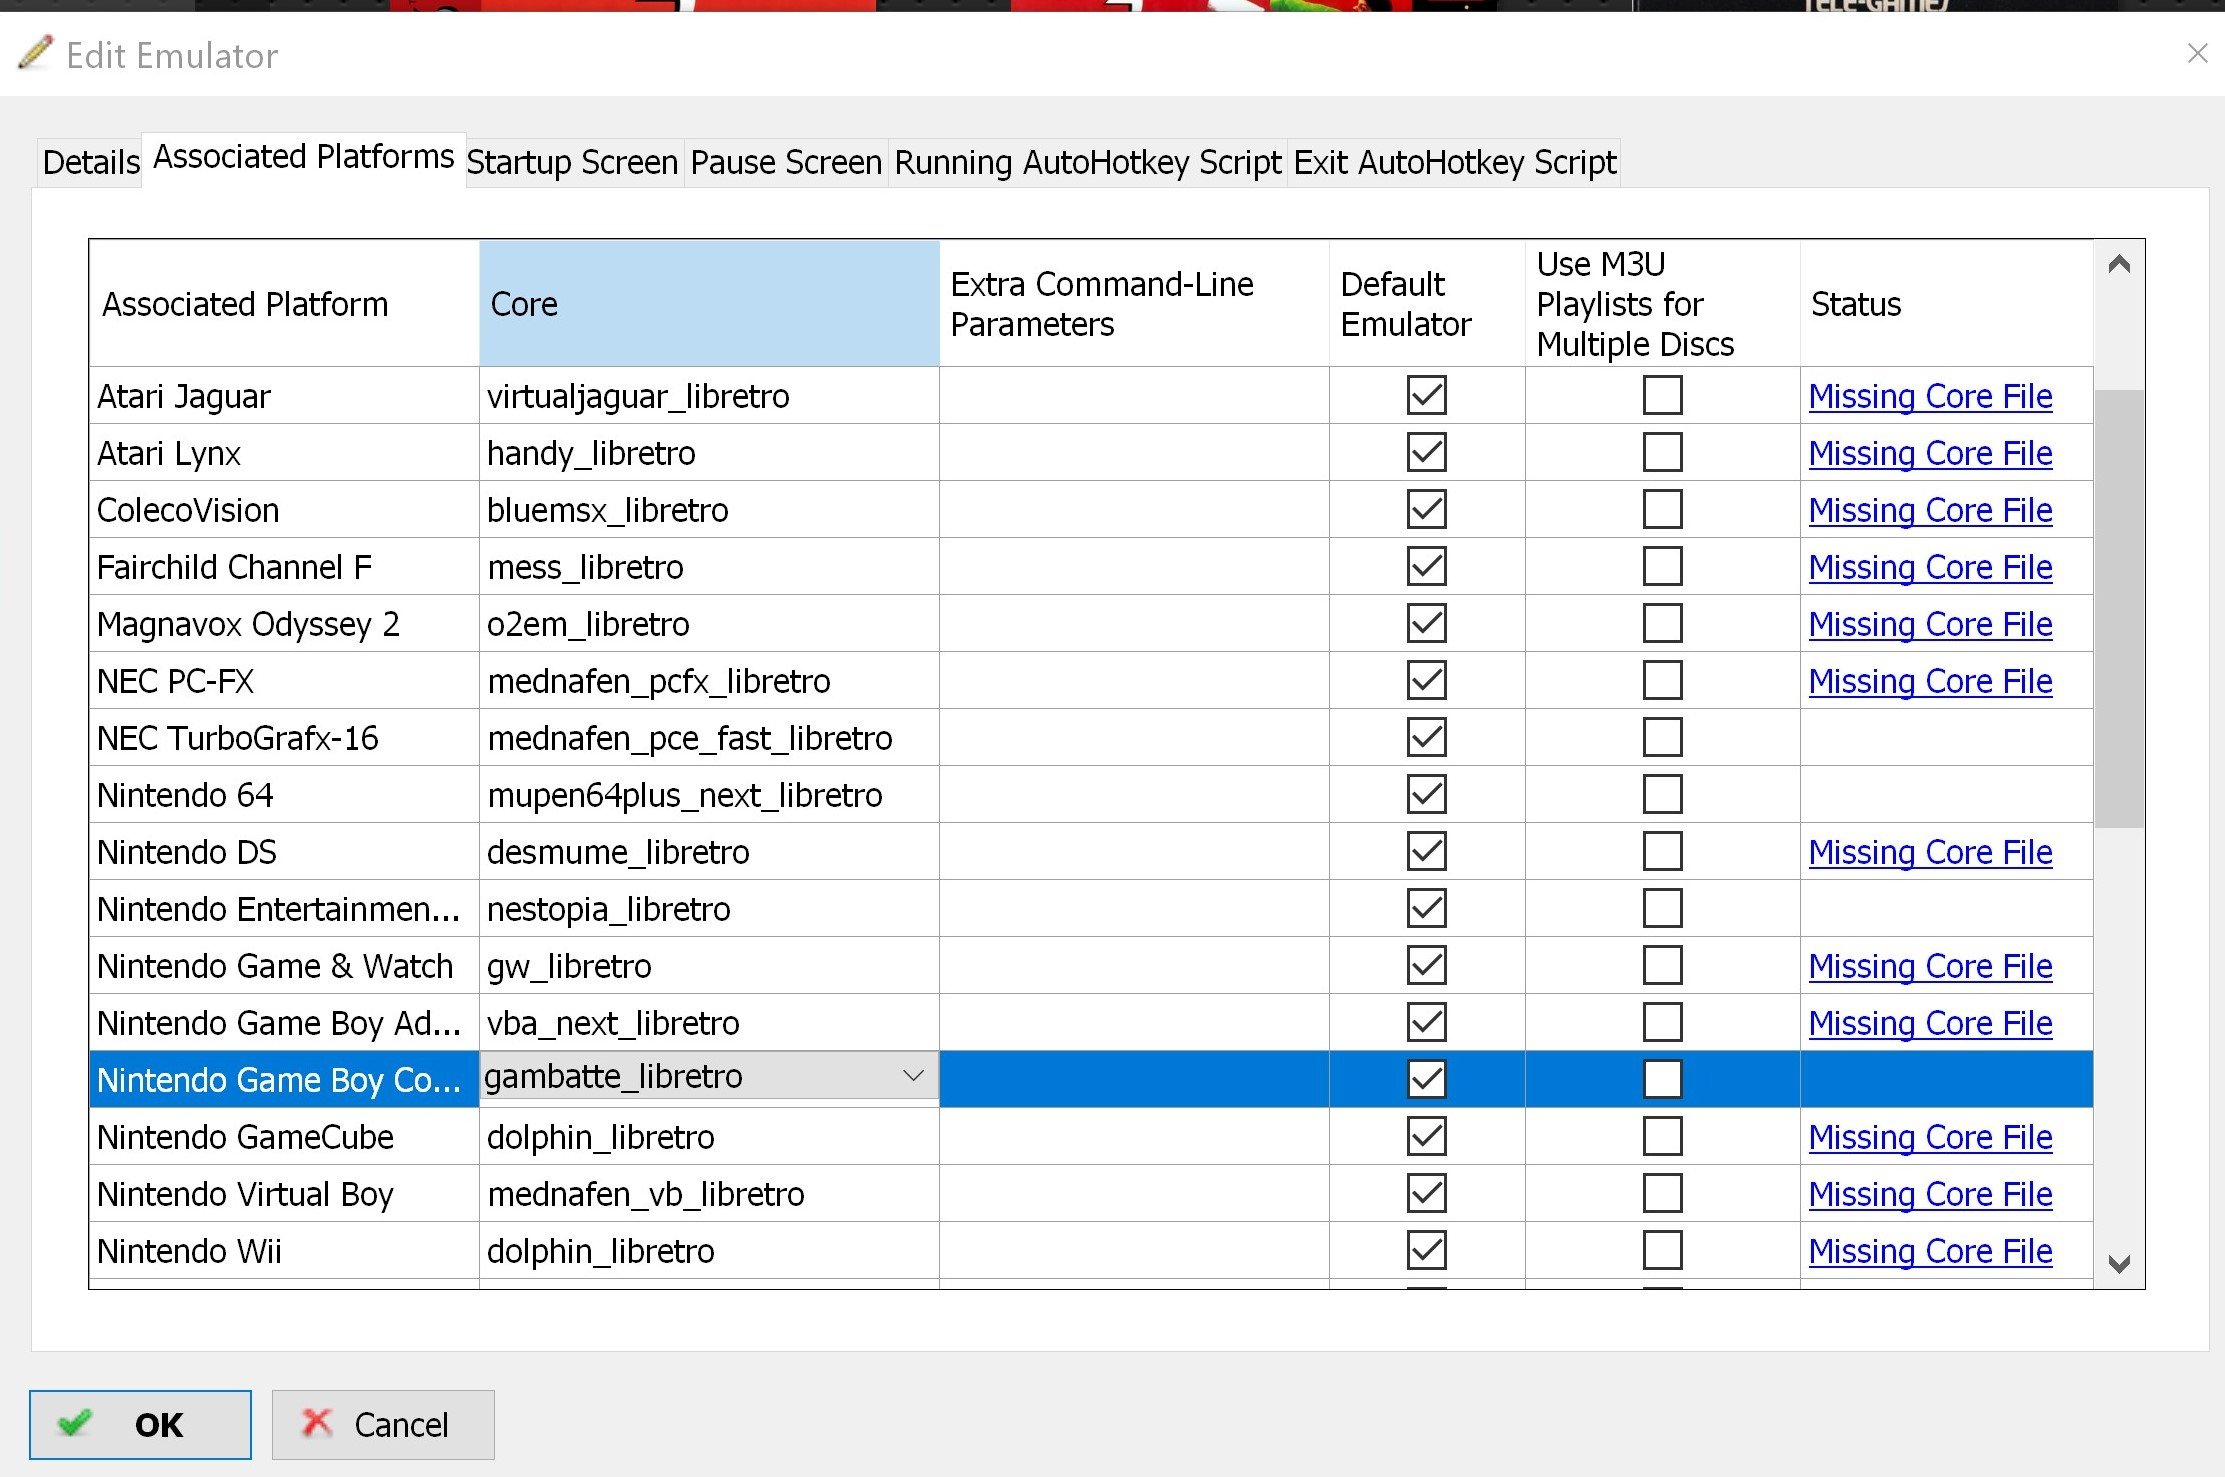The image size is (2225, 1477).
Task: Enable M3U Playlists for Nintendo Game Boy Color row
Action: click(x=1662, y=1079)
